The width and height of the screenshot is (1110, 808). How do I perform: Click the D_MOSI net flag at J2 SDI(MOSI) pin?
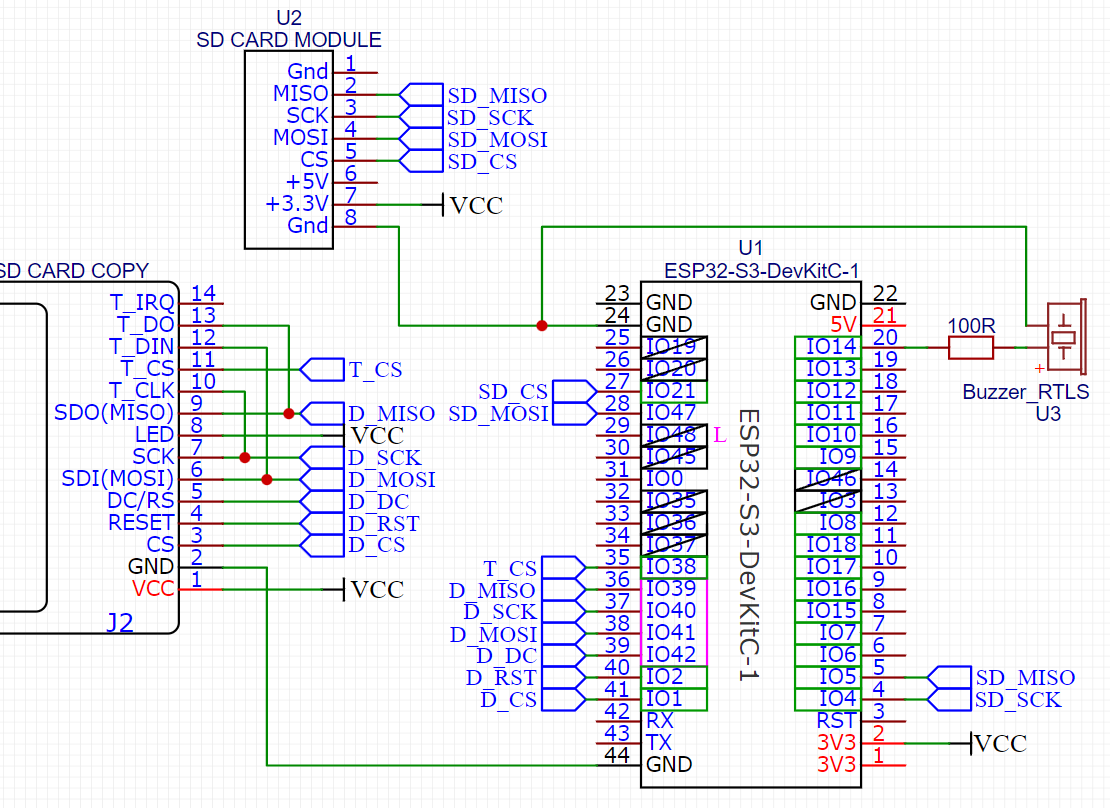pos(322,479)
